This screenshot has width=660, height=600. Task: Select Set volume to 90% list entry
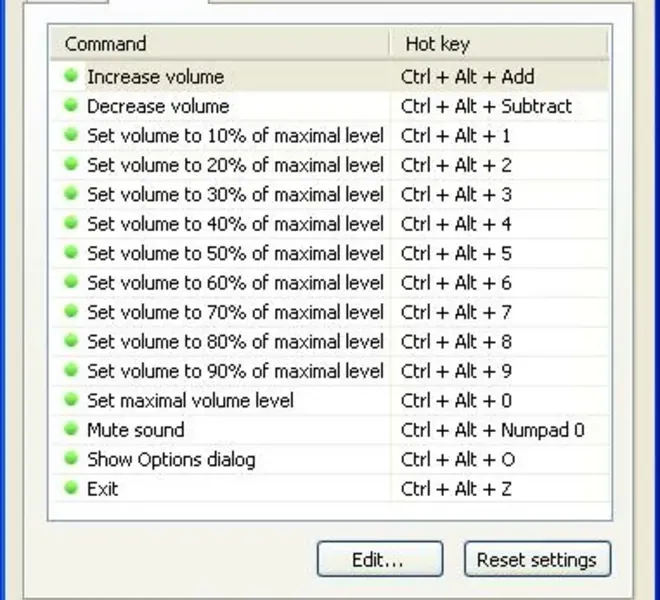coord(235,371)
